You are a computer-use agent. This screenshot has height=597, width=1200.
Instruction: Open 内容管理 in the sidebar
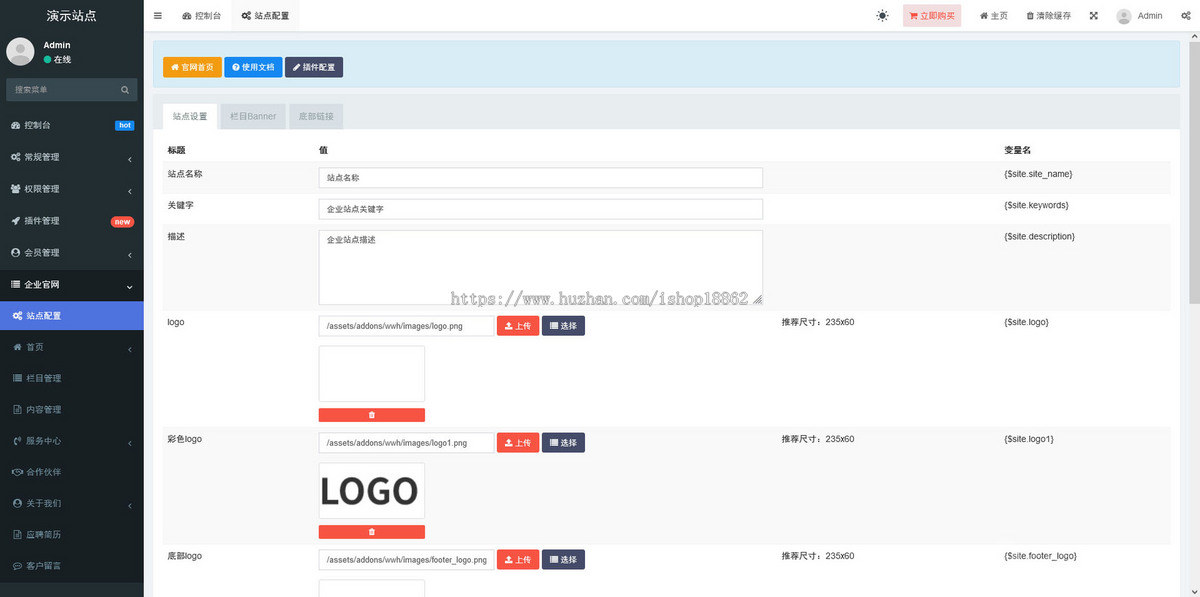(x=72, y=409)
